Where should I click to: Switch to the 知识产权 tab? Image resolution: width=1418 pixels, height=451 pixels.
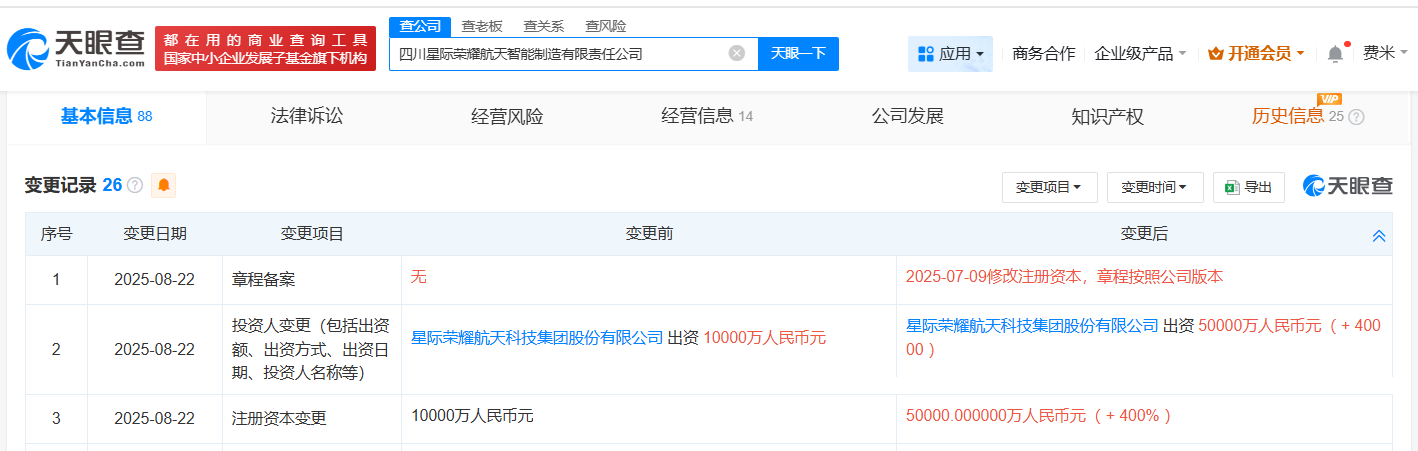tap(1107, 117)
